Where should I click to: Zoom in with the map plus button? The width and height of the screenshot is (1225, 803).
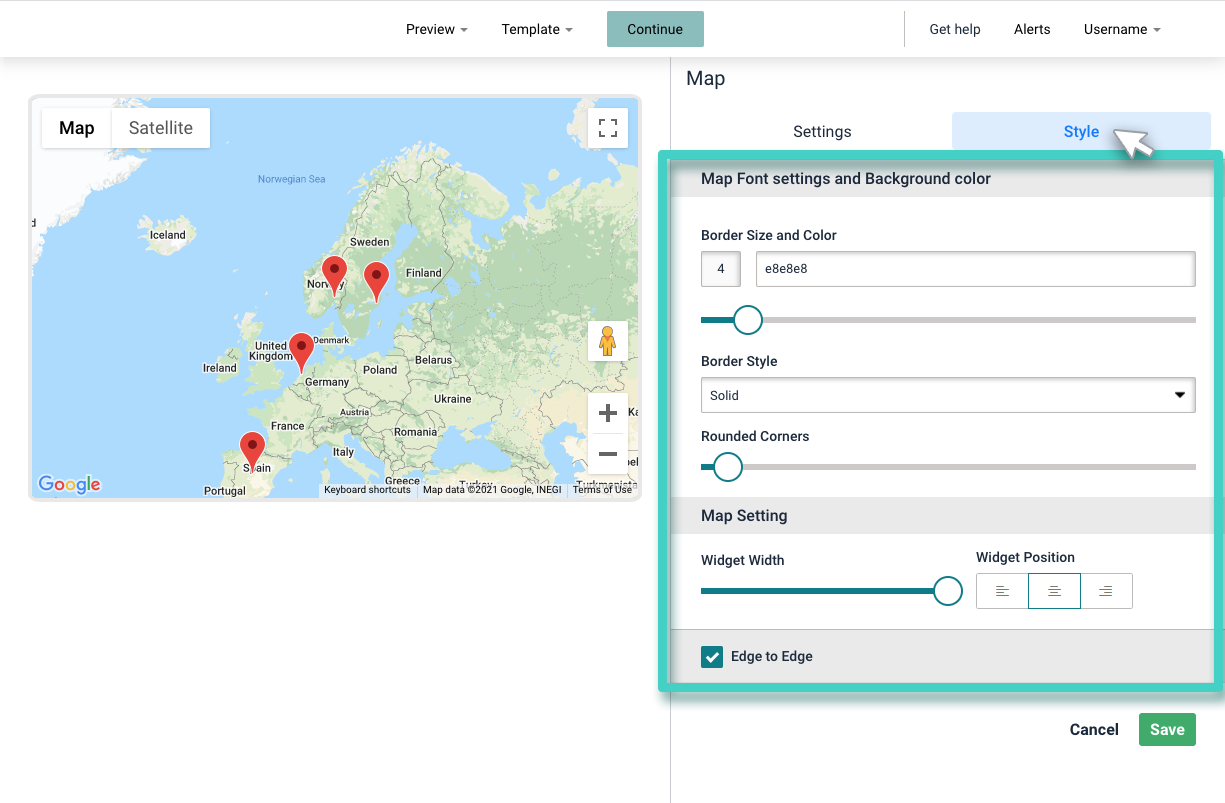(608, 413)
